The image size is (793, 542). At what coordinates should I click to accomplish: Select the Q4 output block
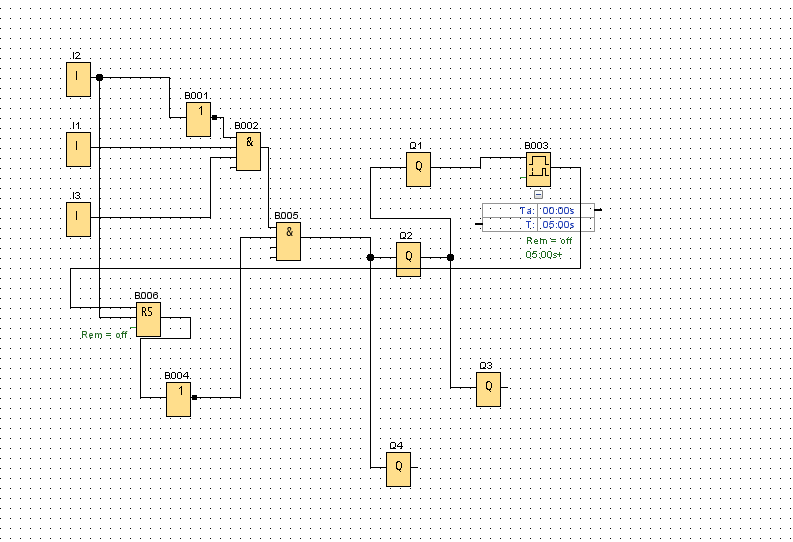(x=399, y=469)
